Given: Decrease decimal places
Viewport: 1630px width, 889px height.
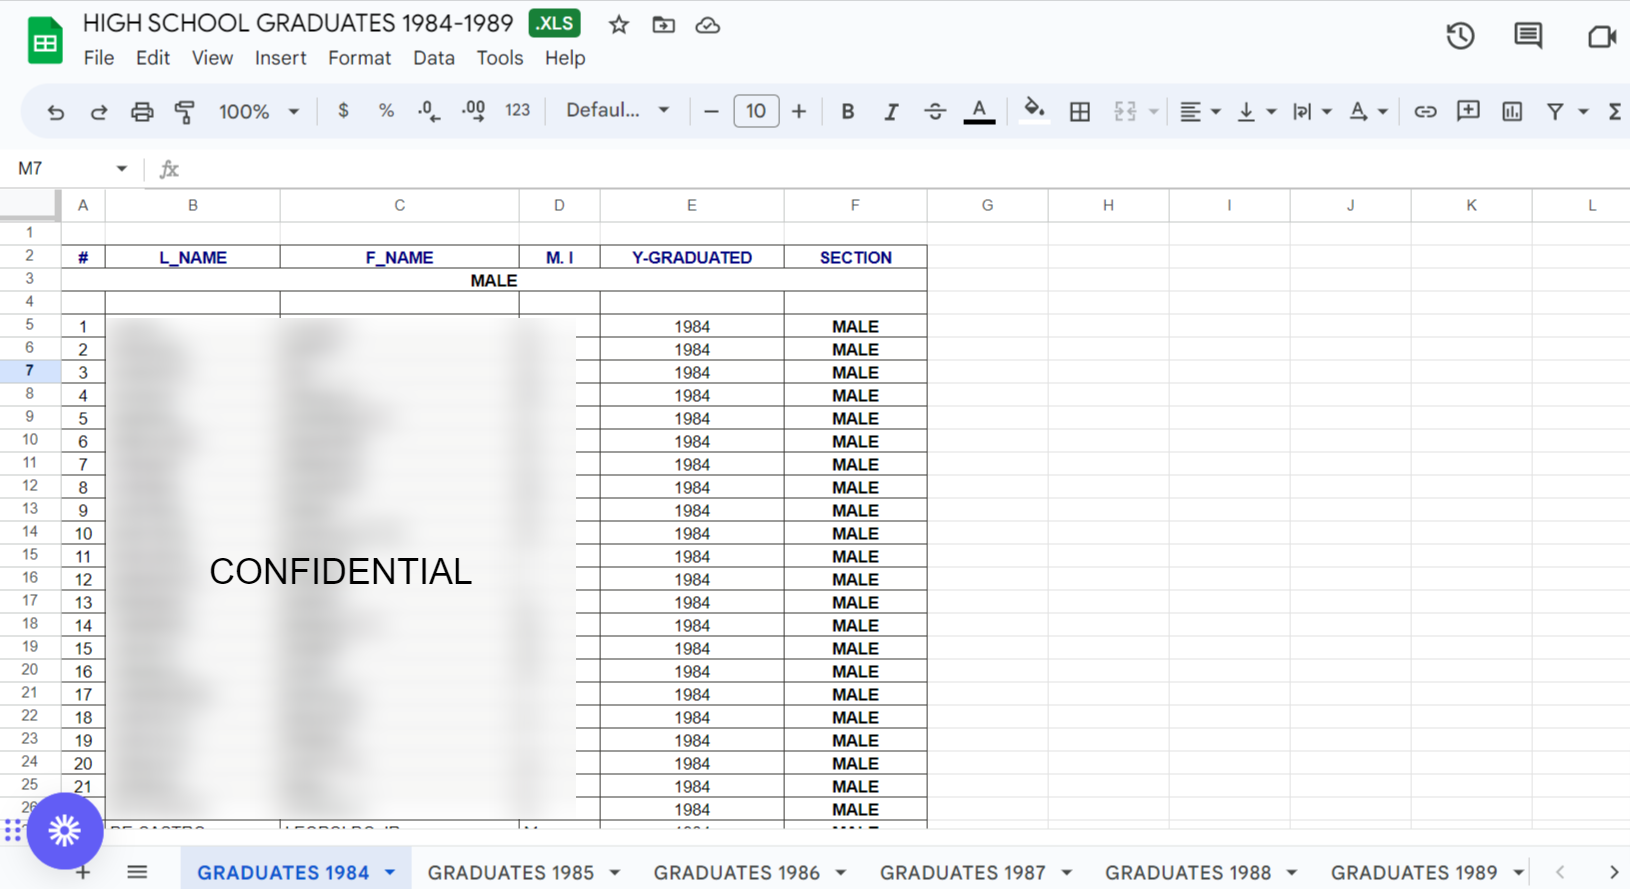Looking at the screenshot, I should [x=428, y=111].
